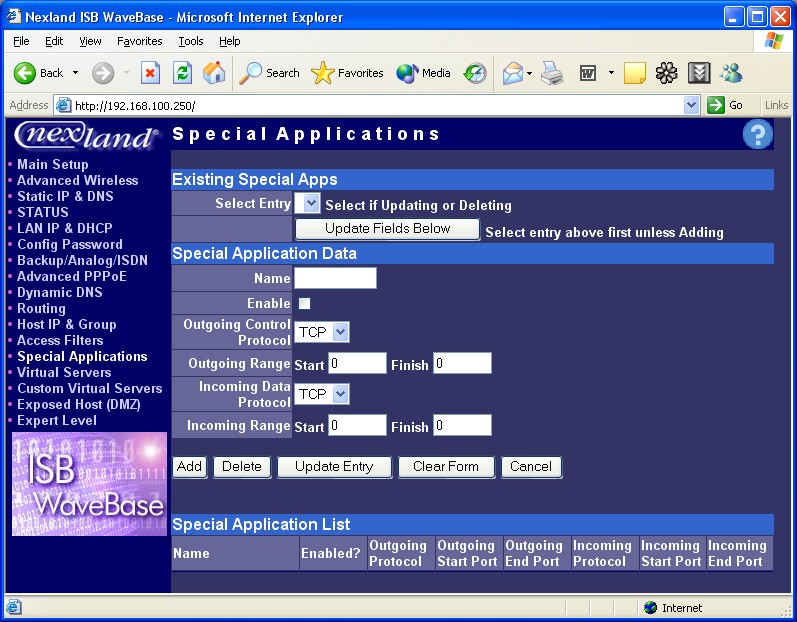
Task: Open the View menu
Action: pyautogui.click(x=90, y=41)
